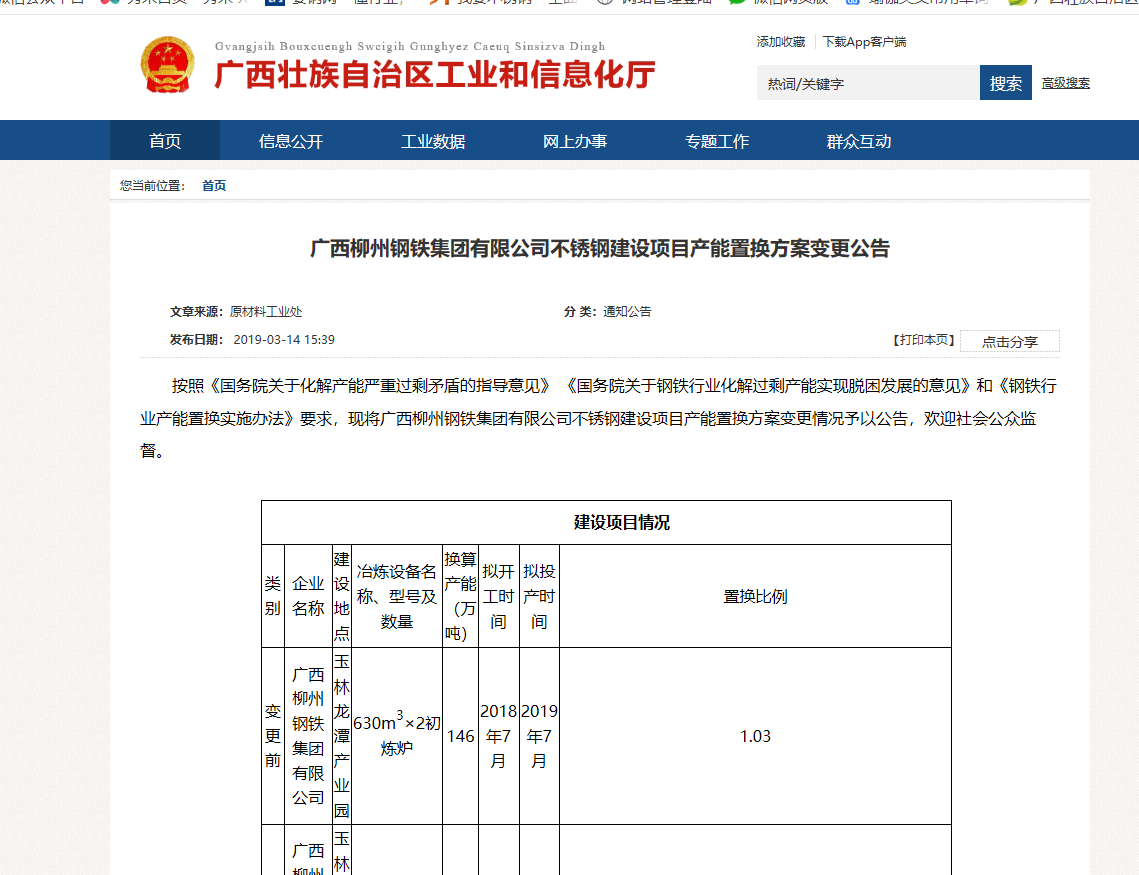The height and width of the screenshot is (875, 1139).
Task: Open 高级搜索 advanced search
Action: 1066,84
